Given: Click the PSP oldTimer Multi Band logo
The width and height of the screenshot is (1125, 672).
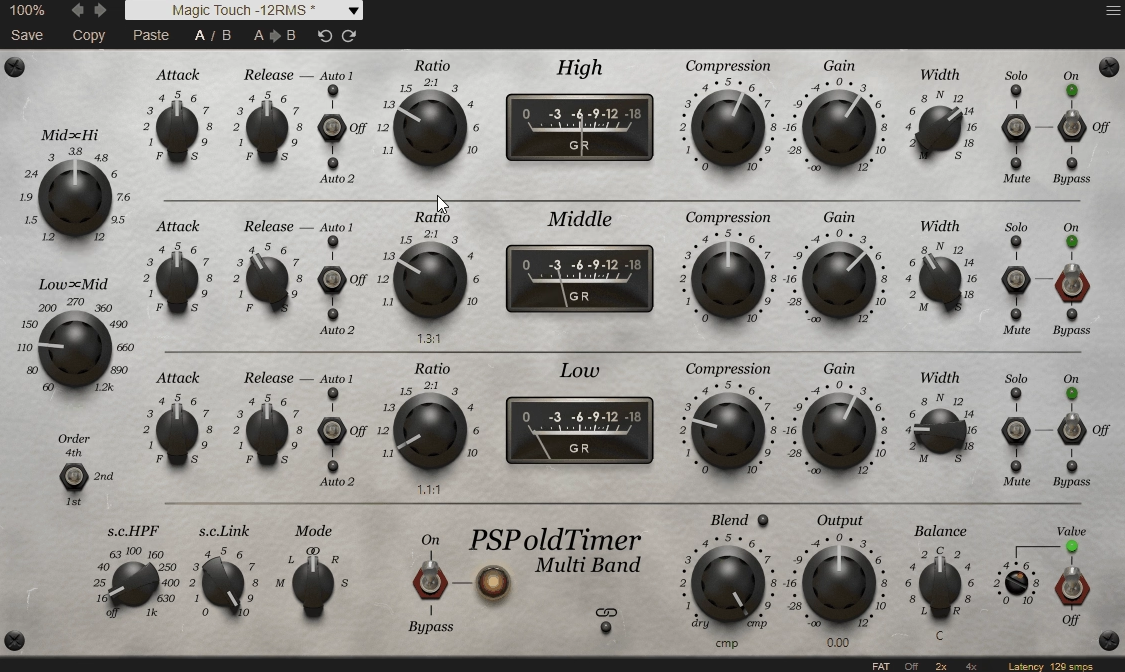Looking at the screenshot, I should (555, 552).
